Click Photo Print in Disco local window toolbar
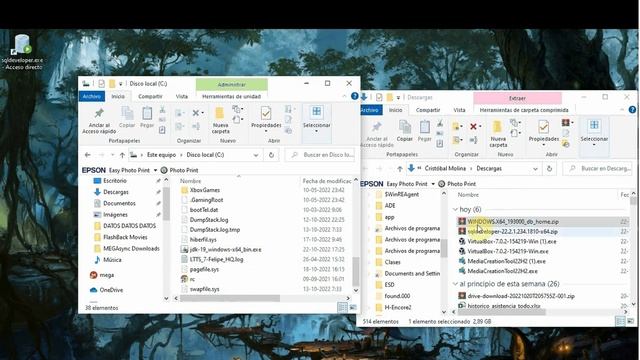 tap(179, 170)
